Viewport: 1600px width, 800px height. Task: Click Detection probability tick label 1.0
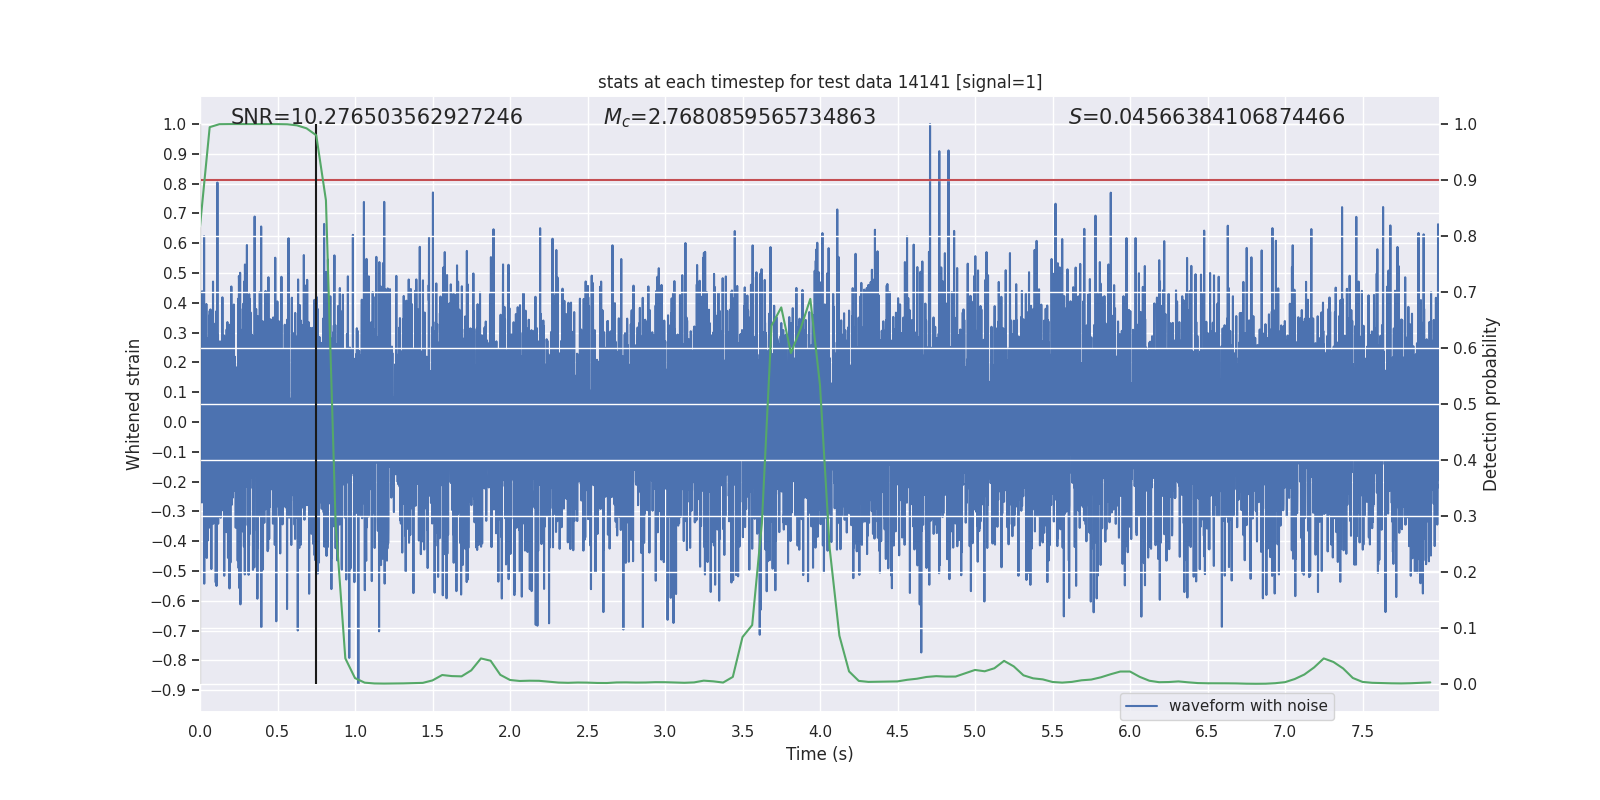tap(1465, 125)
